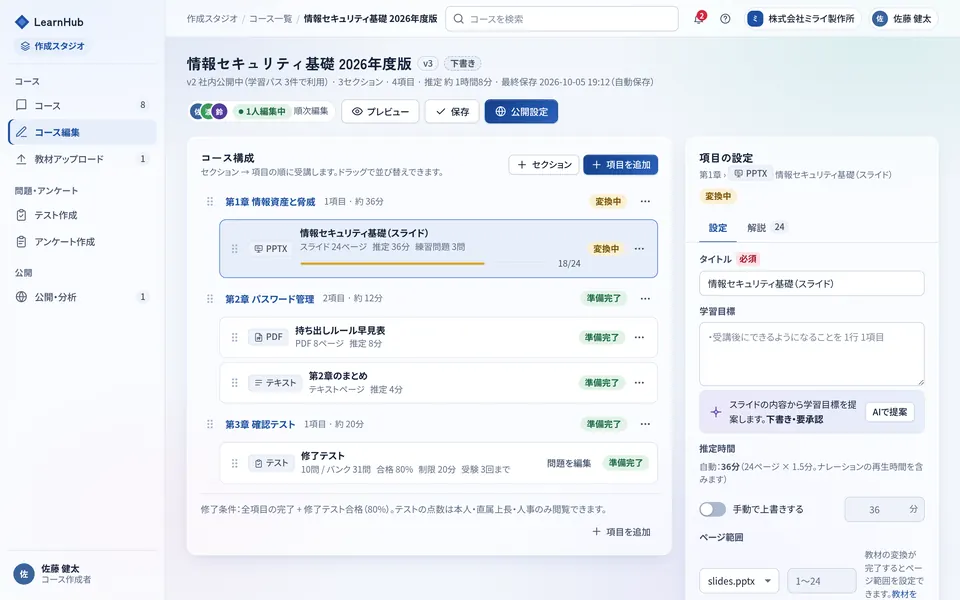Focus the コースを検索 search field

pyautogui.click(x=561, y=19)
